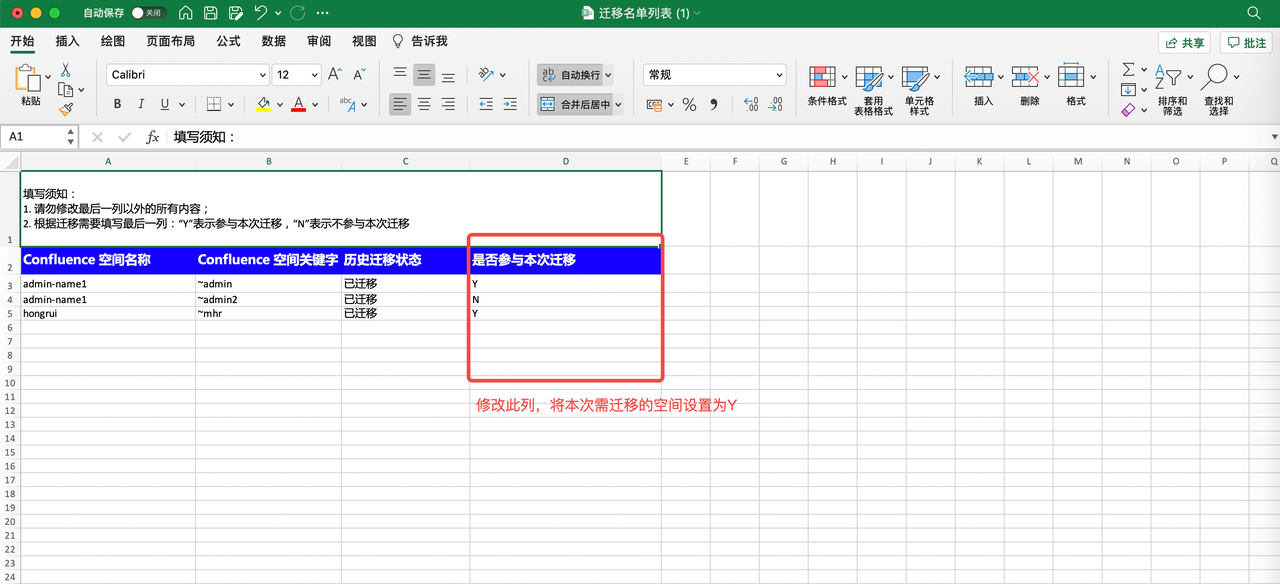Apply italic formatting
The width and height of the screenshot is (1280, 584).
point(141,104)
